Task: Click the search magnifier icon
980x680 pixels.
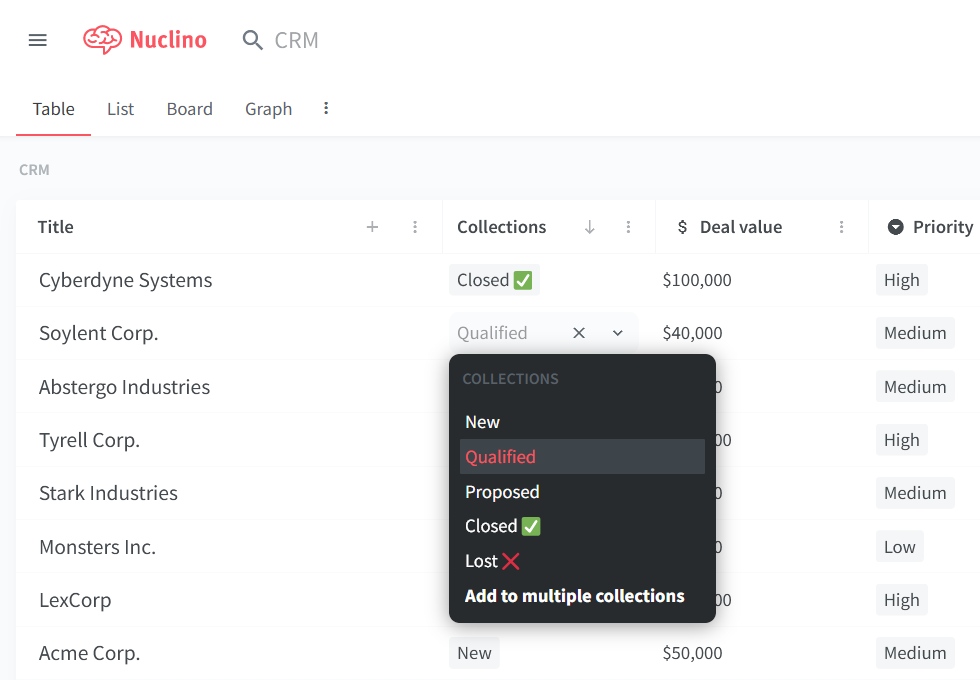Action: [x=252, y=40]
